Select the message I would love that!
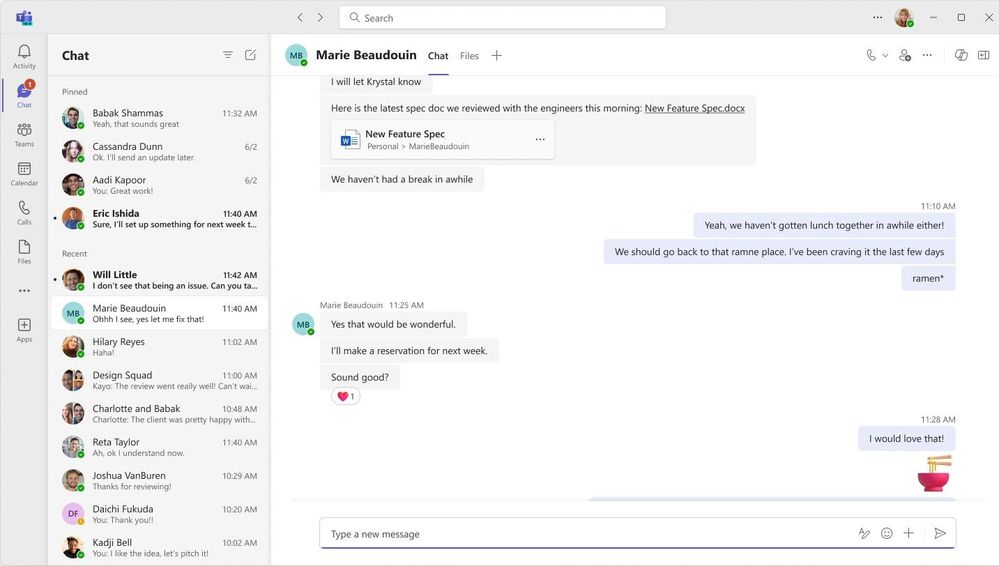Image resolution: width=999 pixels, height=566 pixels. [x=907, y=439]
